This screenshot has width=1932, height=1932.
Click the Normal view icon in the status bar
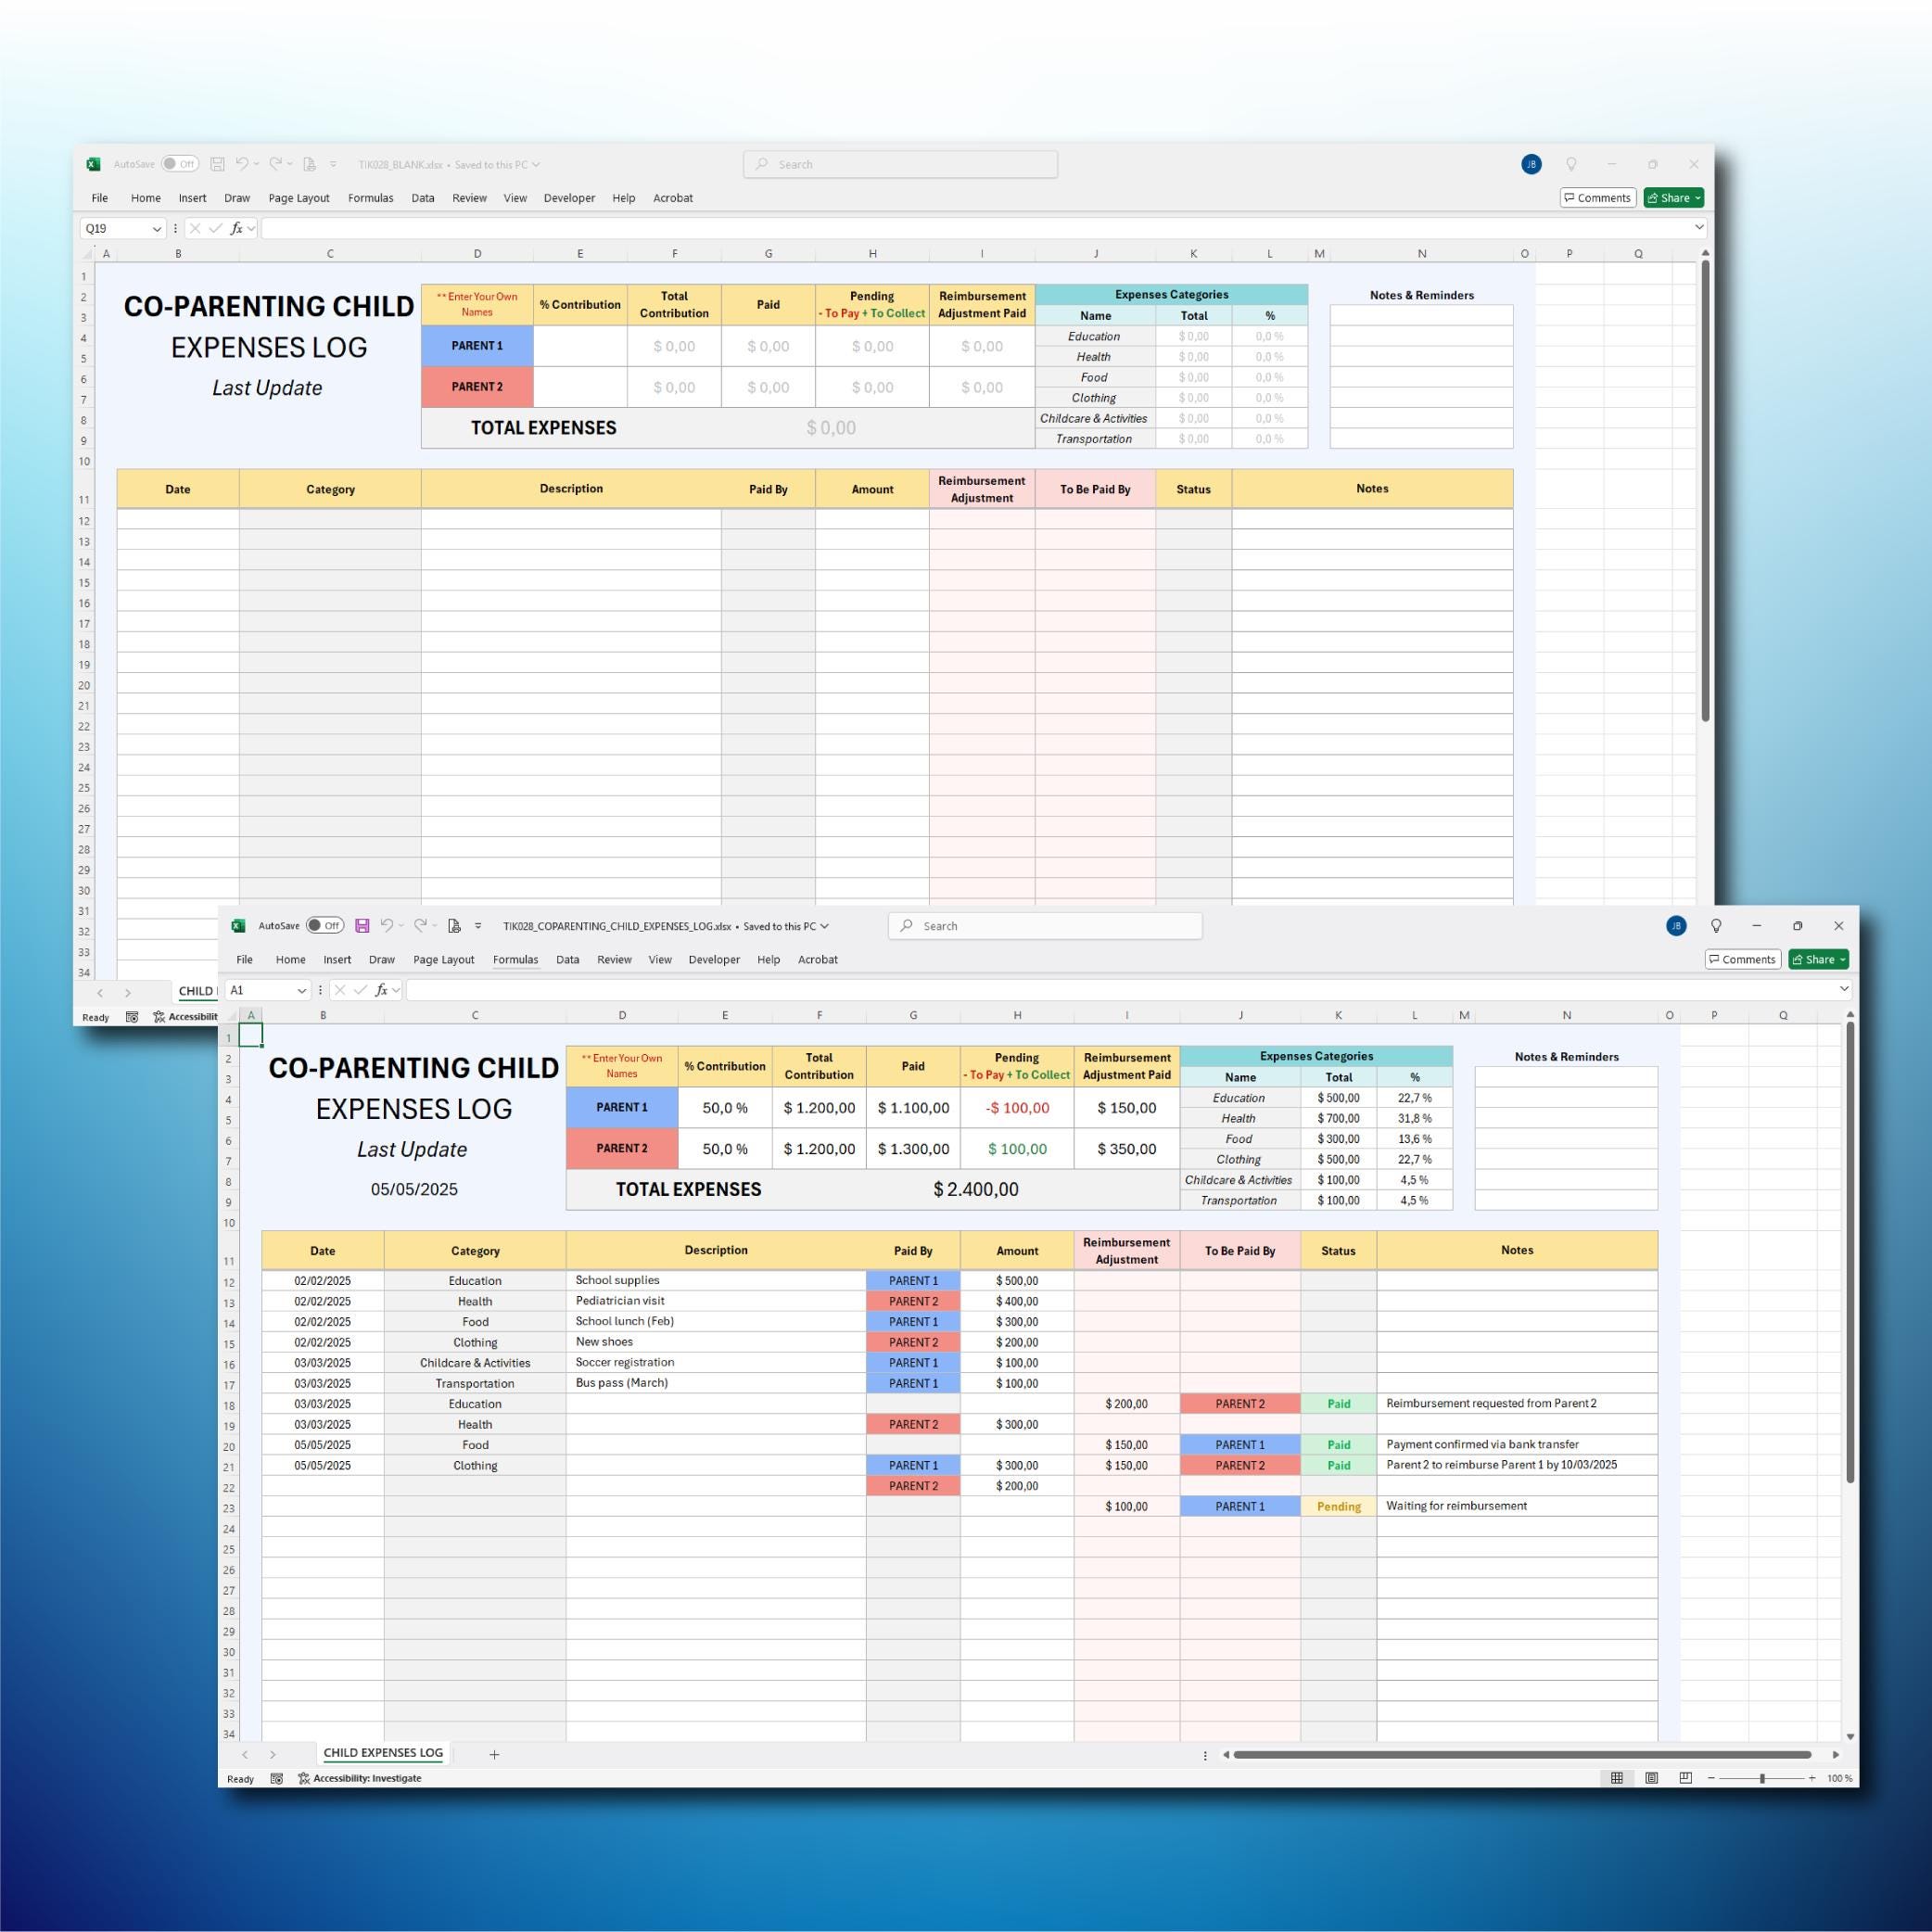1617,1778
